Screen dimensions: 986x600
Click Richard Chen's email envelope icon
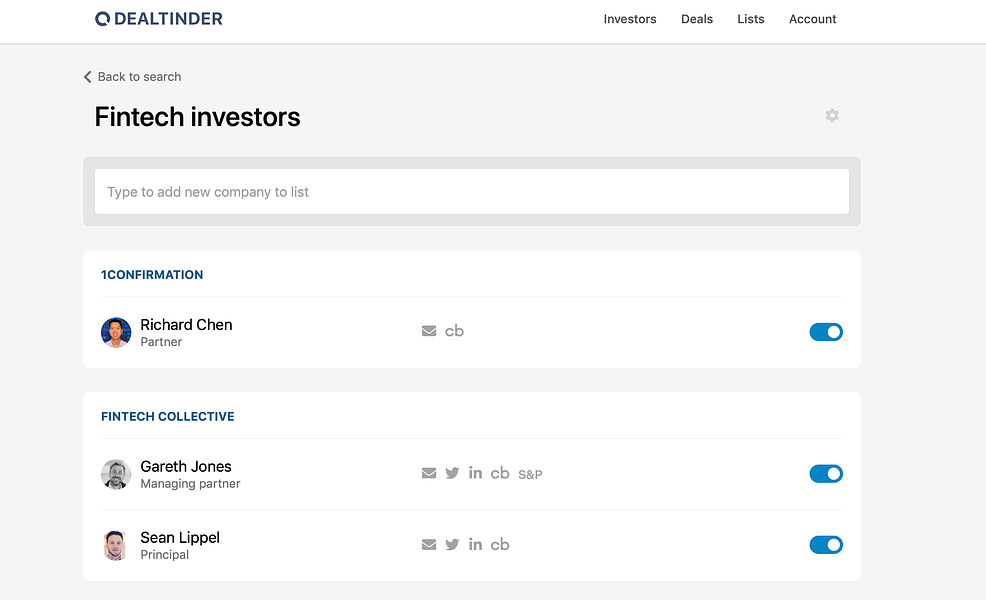429,331
